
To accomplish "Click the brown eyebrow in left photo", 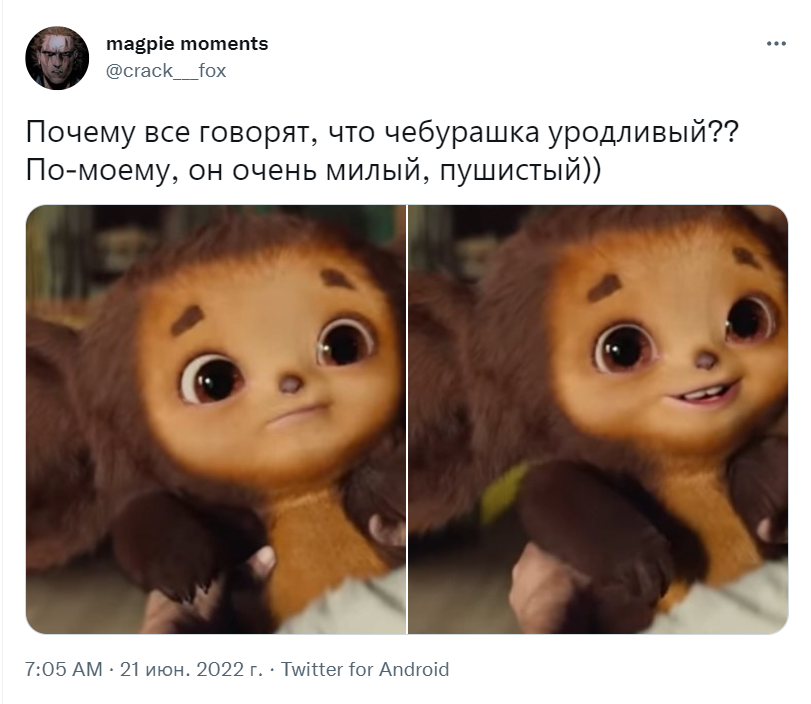I will [187, 320].
